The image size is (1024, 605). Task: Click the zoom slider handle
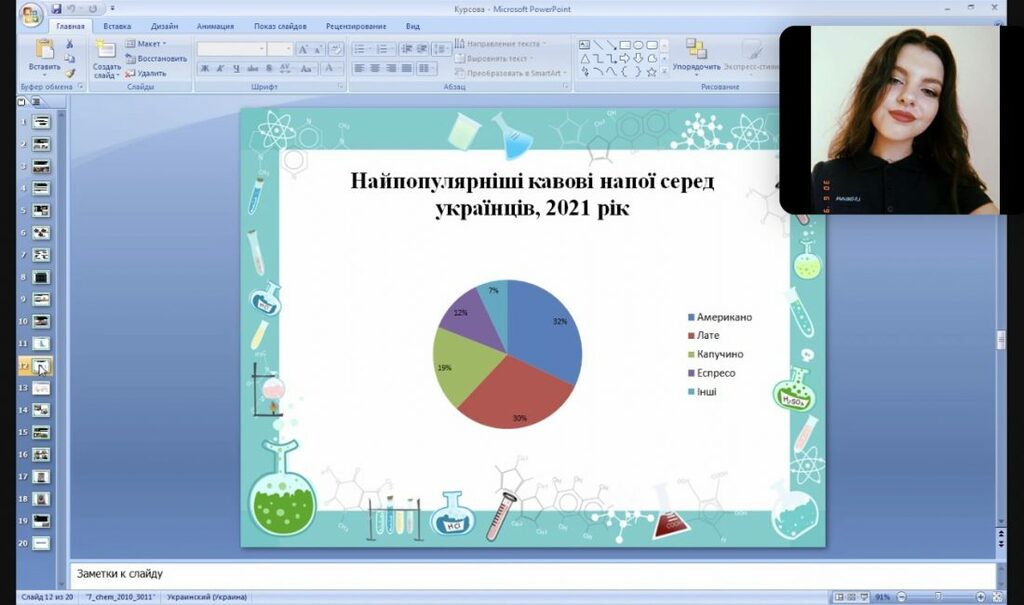click(939, 597)
